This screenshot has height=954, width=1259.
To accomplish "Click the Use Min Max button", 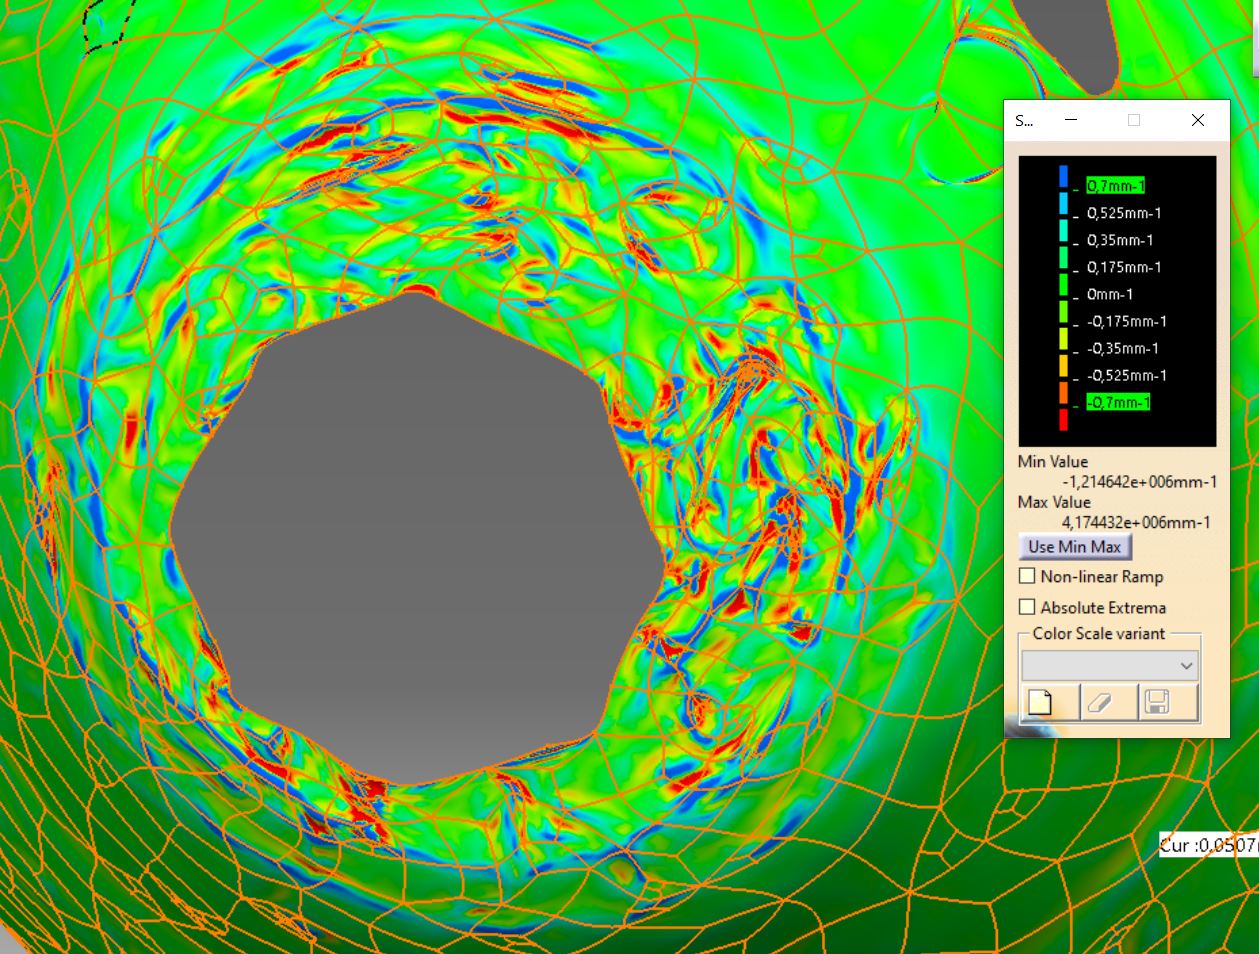I will coord(1074,547).
